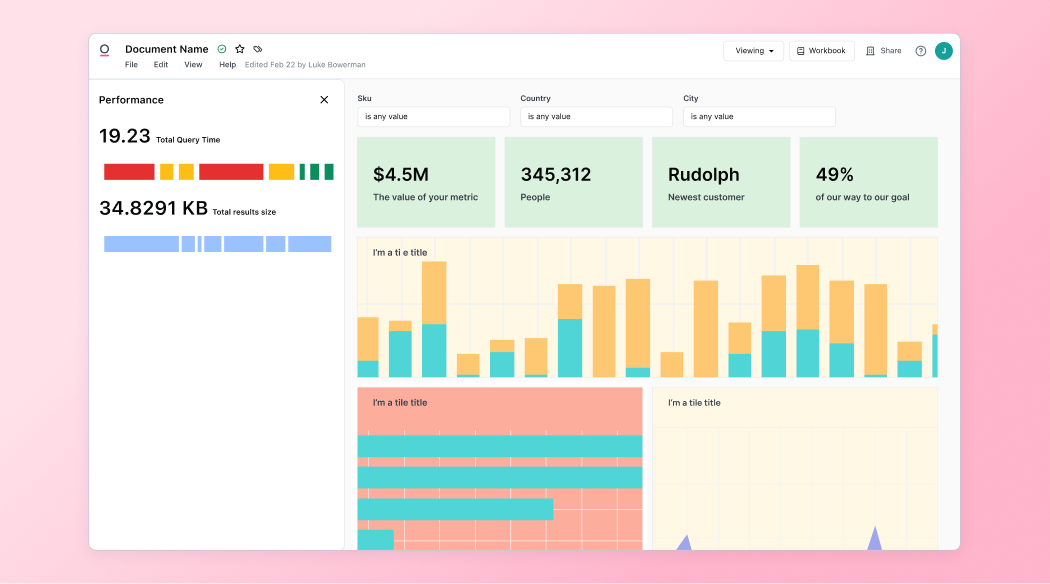Open the help question mark icon
This screenshot has width=1050, height=584.
pos(920,51)
